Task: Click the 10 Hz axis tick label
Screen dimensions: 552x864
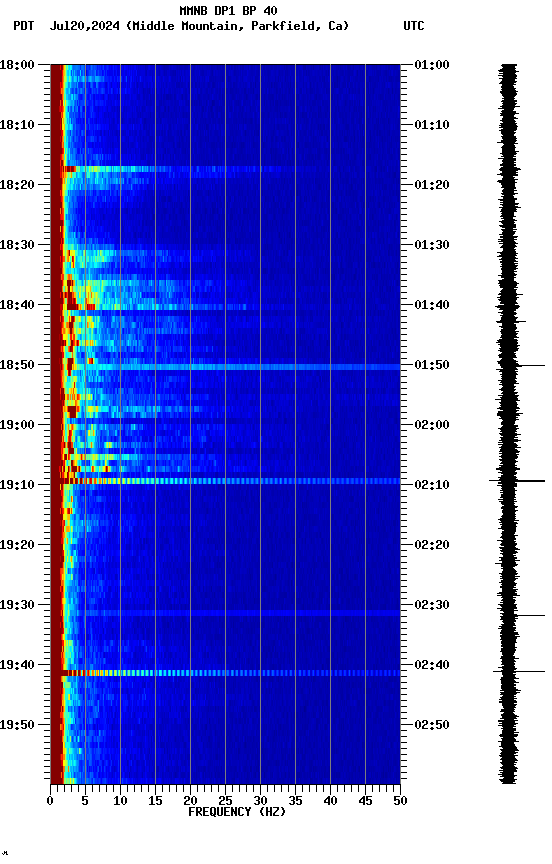Action: point(120,801)
